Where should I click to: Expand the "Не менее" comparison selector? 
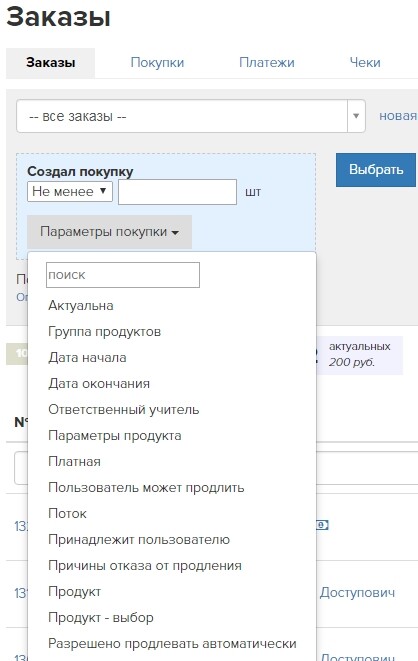70,191
